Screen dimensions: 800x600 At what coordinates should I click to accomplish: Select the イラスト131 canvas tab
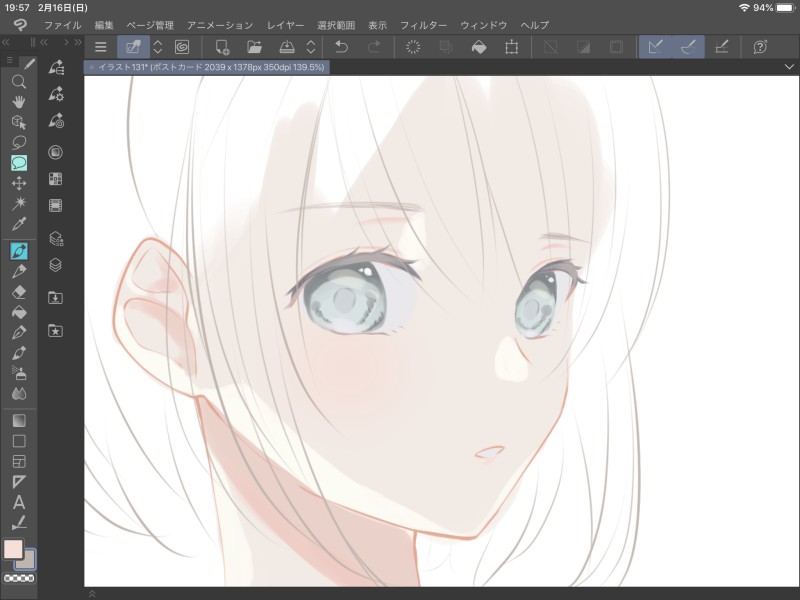[x=207, y=67]
